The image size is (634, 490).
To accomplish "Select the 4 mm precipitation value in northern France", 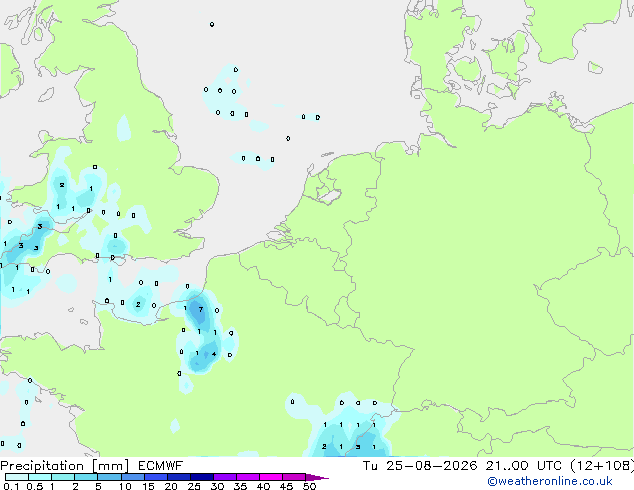I will (214, 354).
